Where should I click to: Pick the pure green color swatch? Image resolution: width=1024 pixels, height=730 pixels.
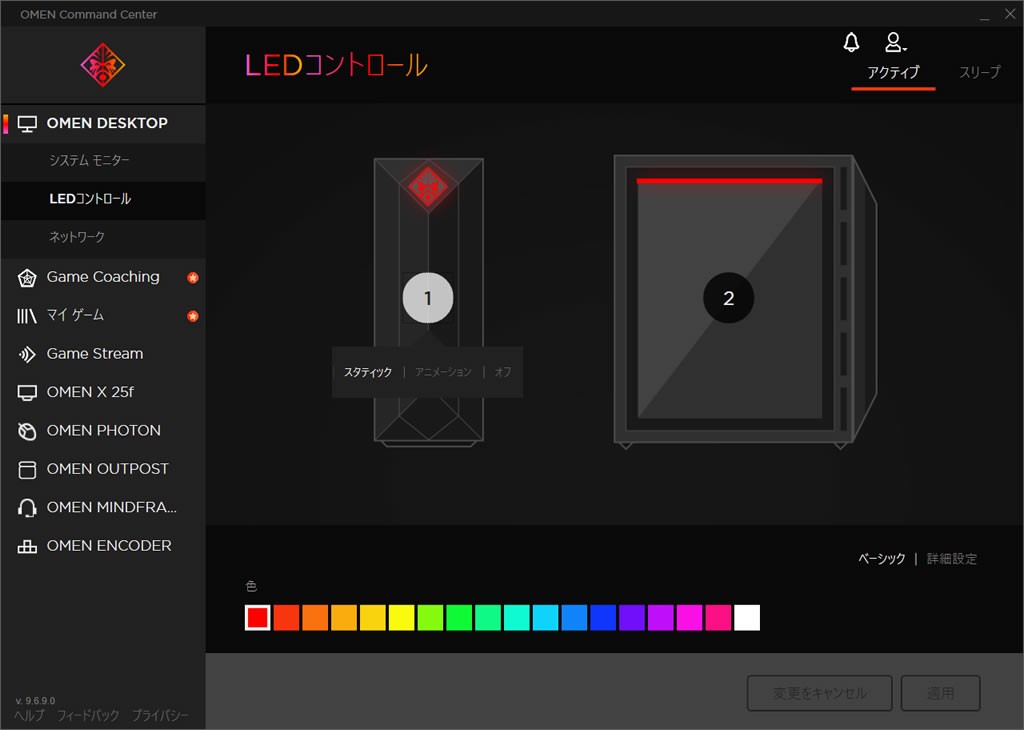click(x=459, y=618)
